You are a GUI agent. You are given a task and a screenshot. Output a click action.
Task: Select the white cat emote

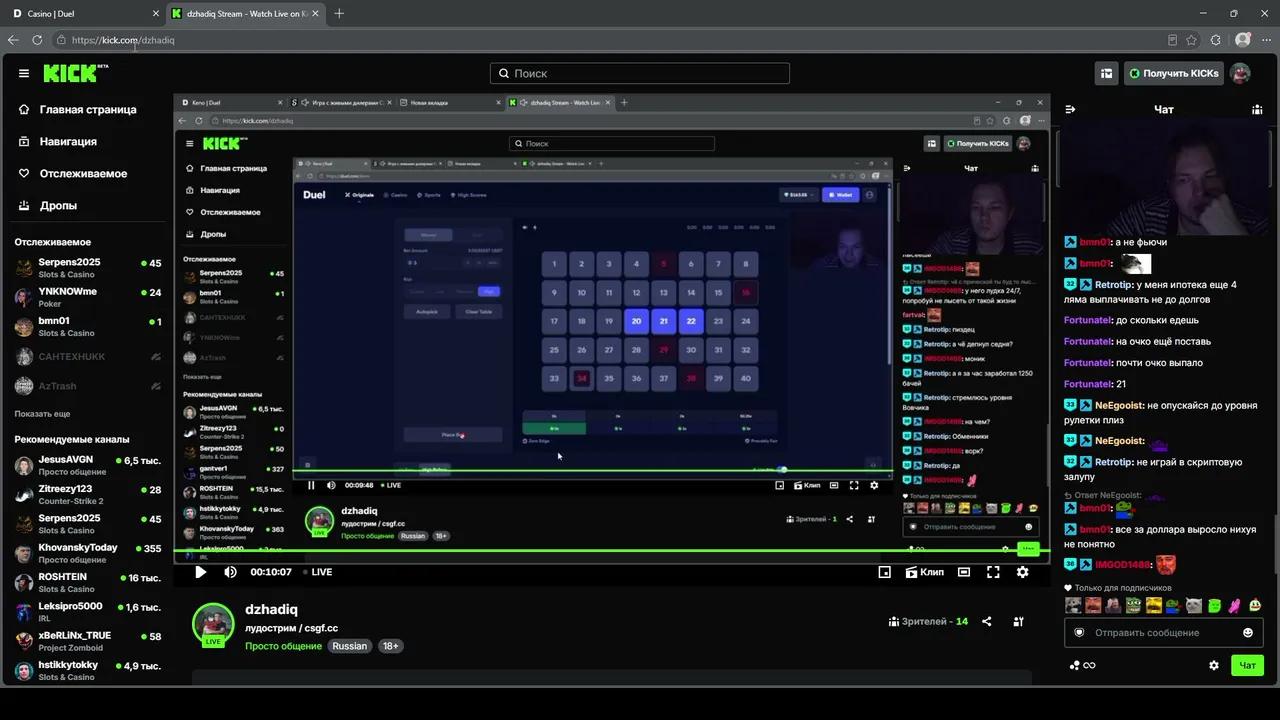[1194, 605]
